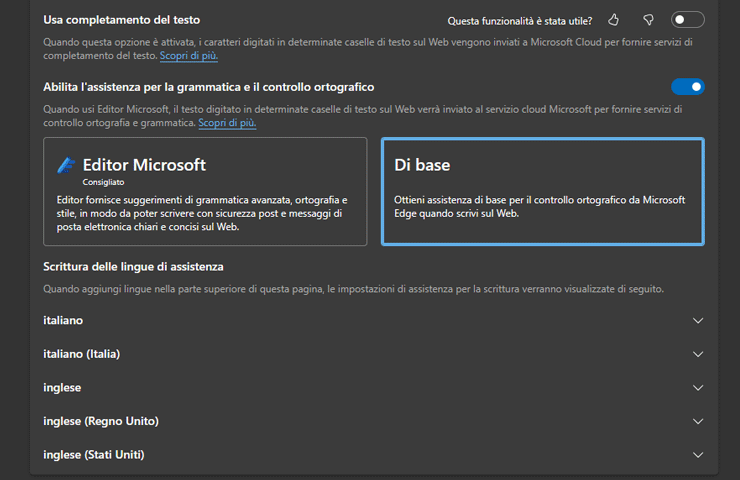This screenshot has width=740, height=480.
Task: Click the italiano language row label
Action: pyautogui.click(x=63, y=320)
